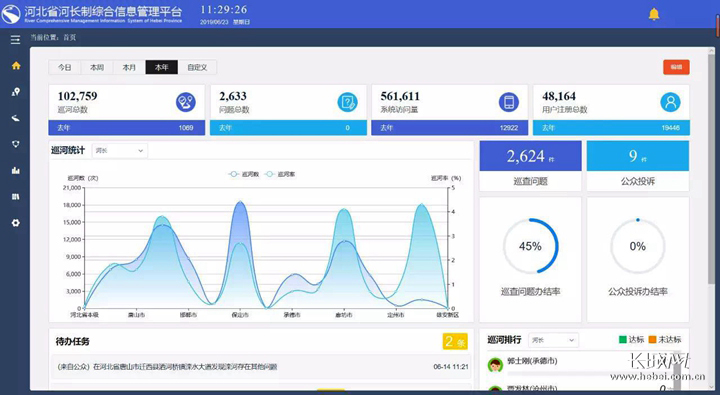Open the notification bell icon
Viewport: 720px width, 395px height.
(654, 14)
